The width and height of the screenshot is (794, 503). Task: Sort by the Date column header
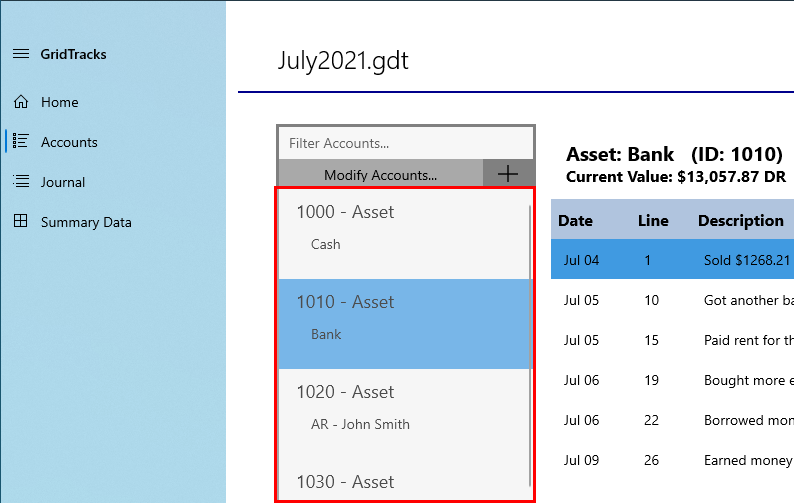[575, 220]
